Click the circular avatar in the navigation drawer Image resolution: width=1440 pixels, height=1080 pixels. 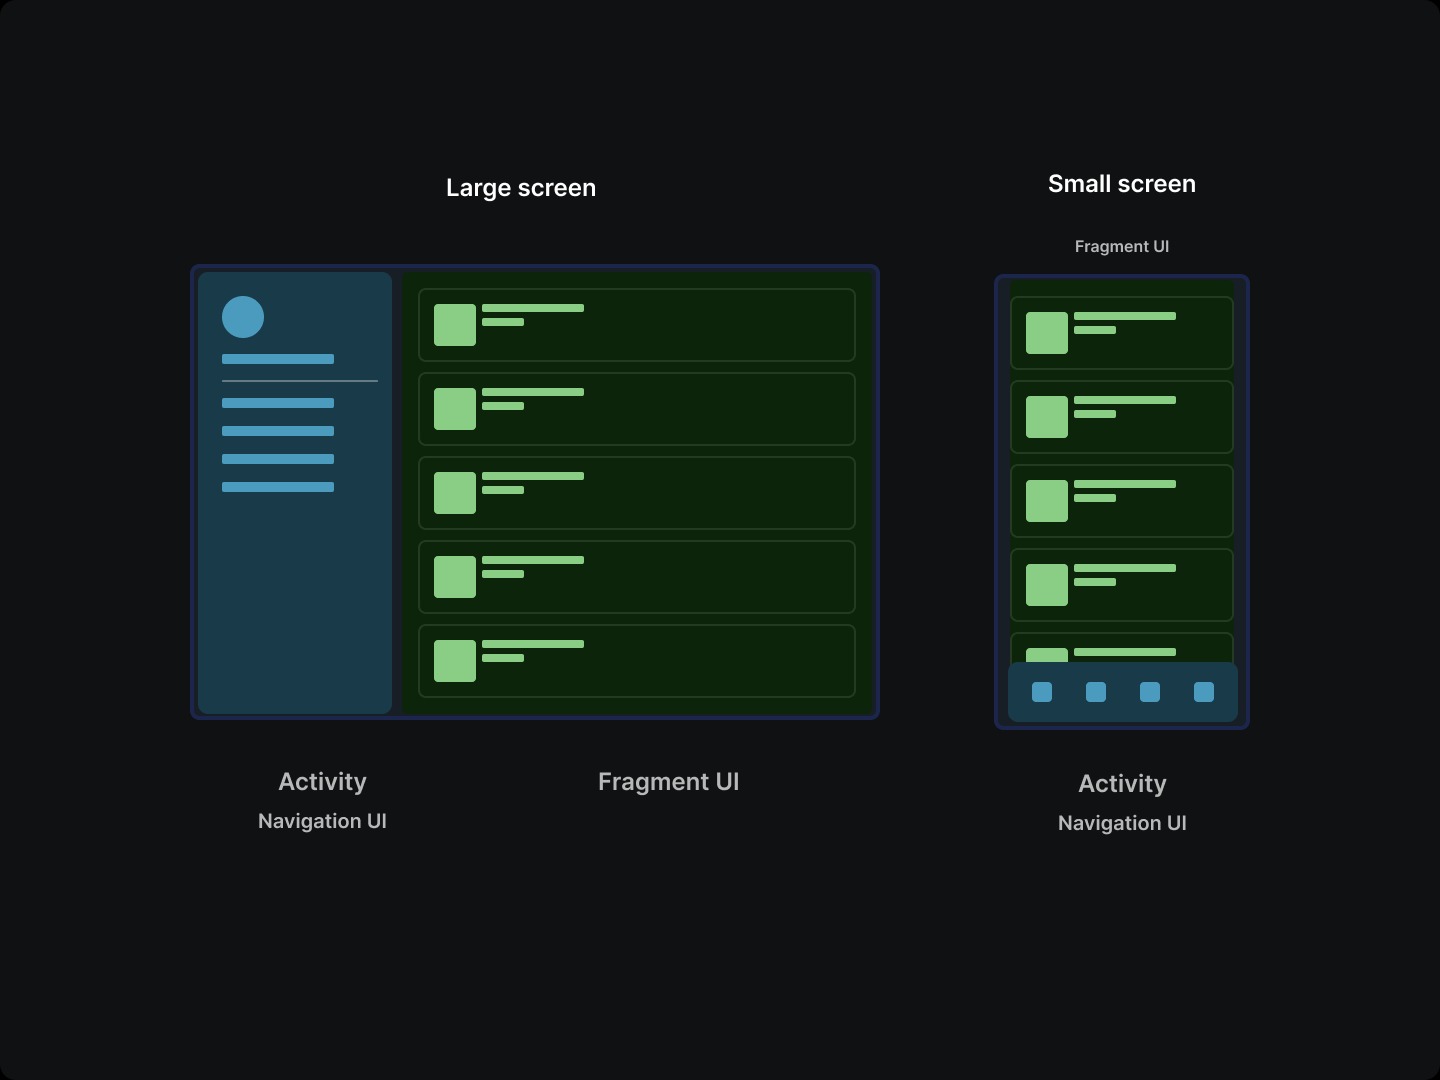pos(243,317)
